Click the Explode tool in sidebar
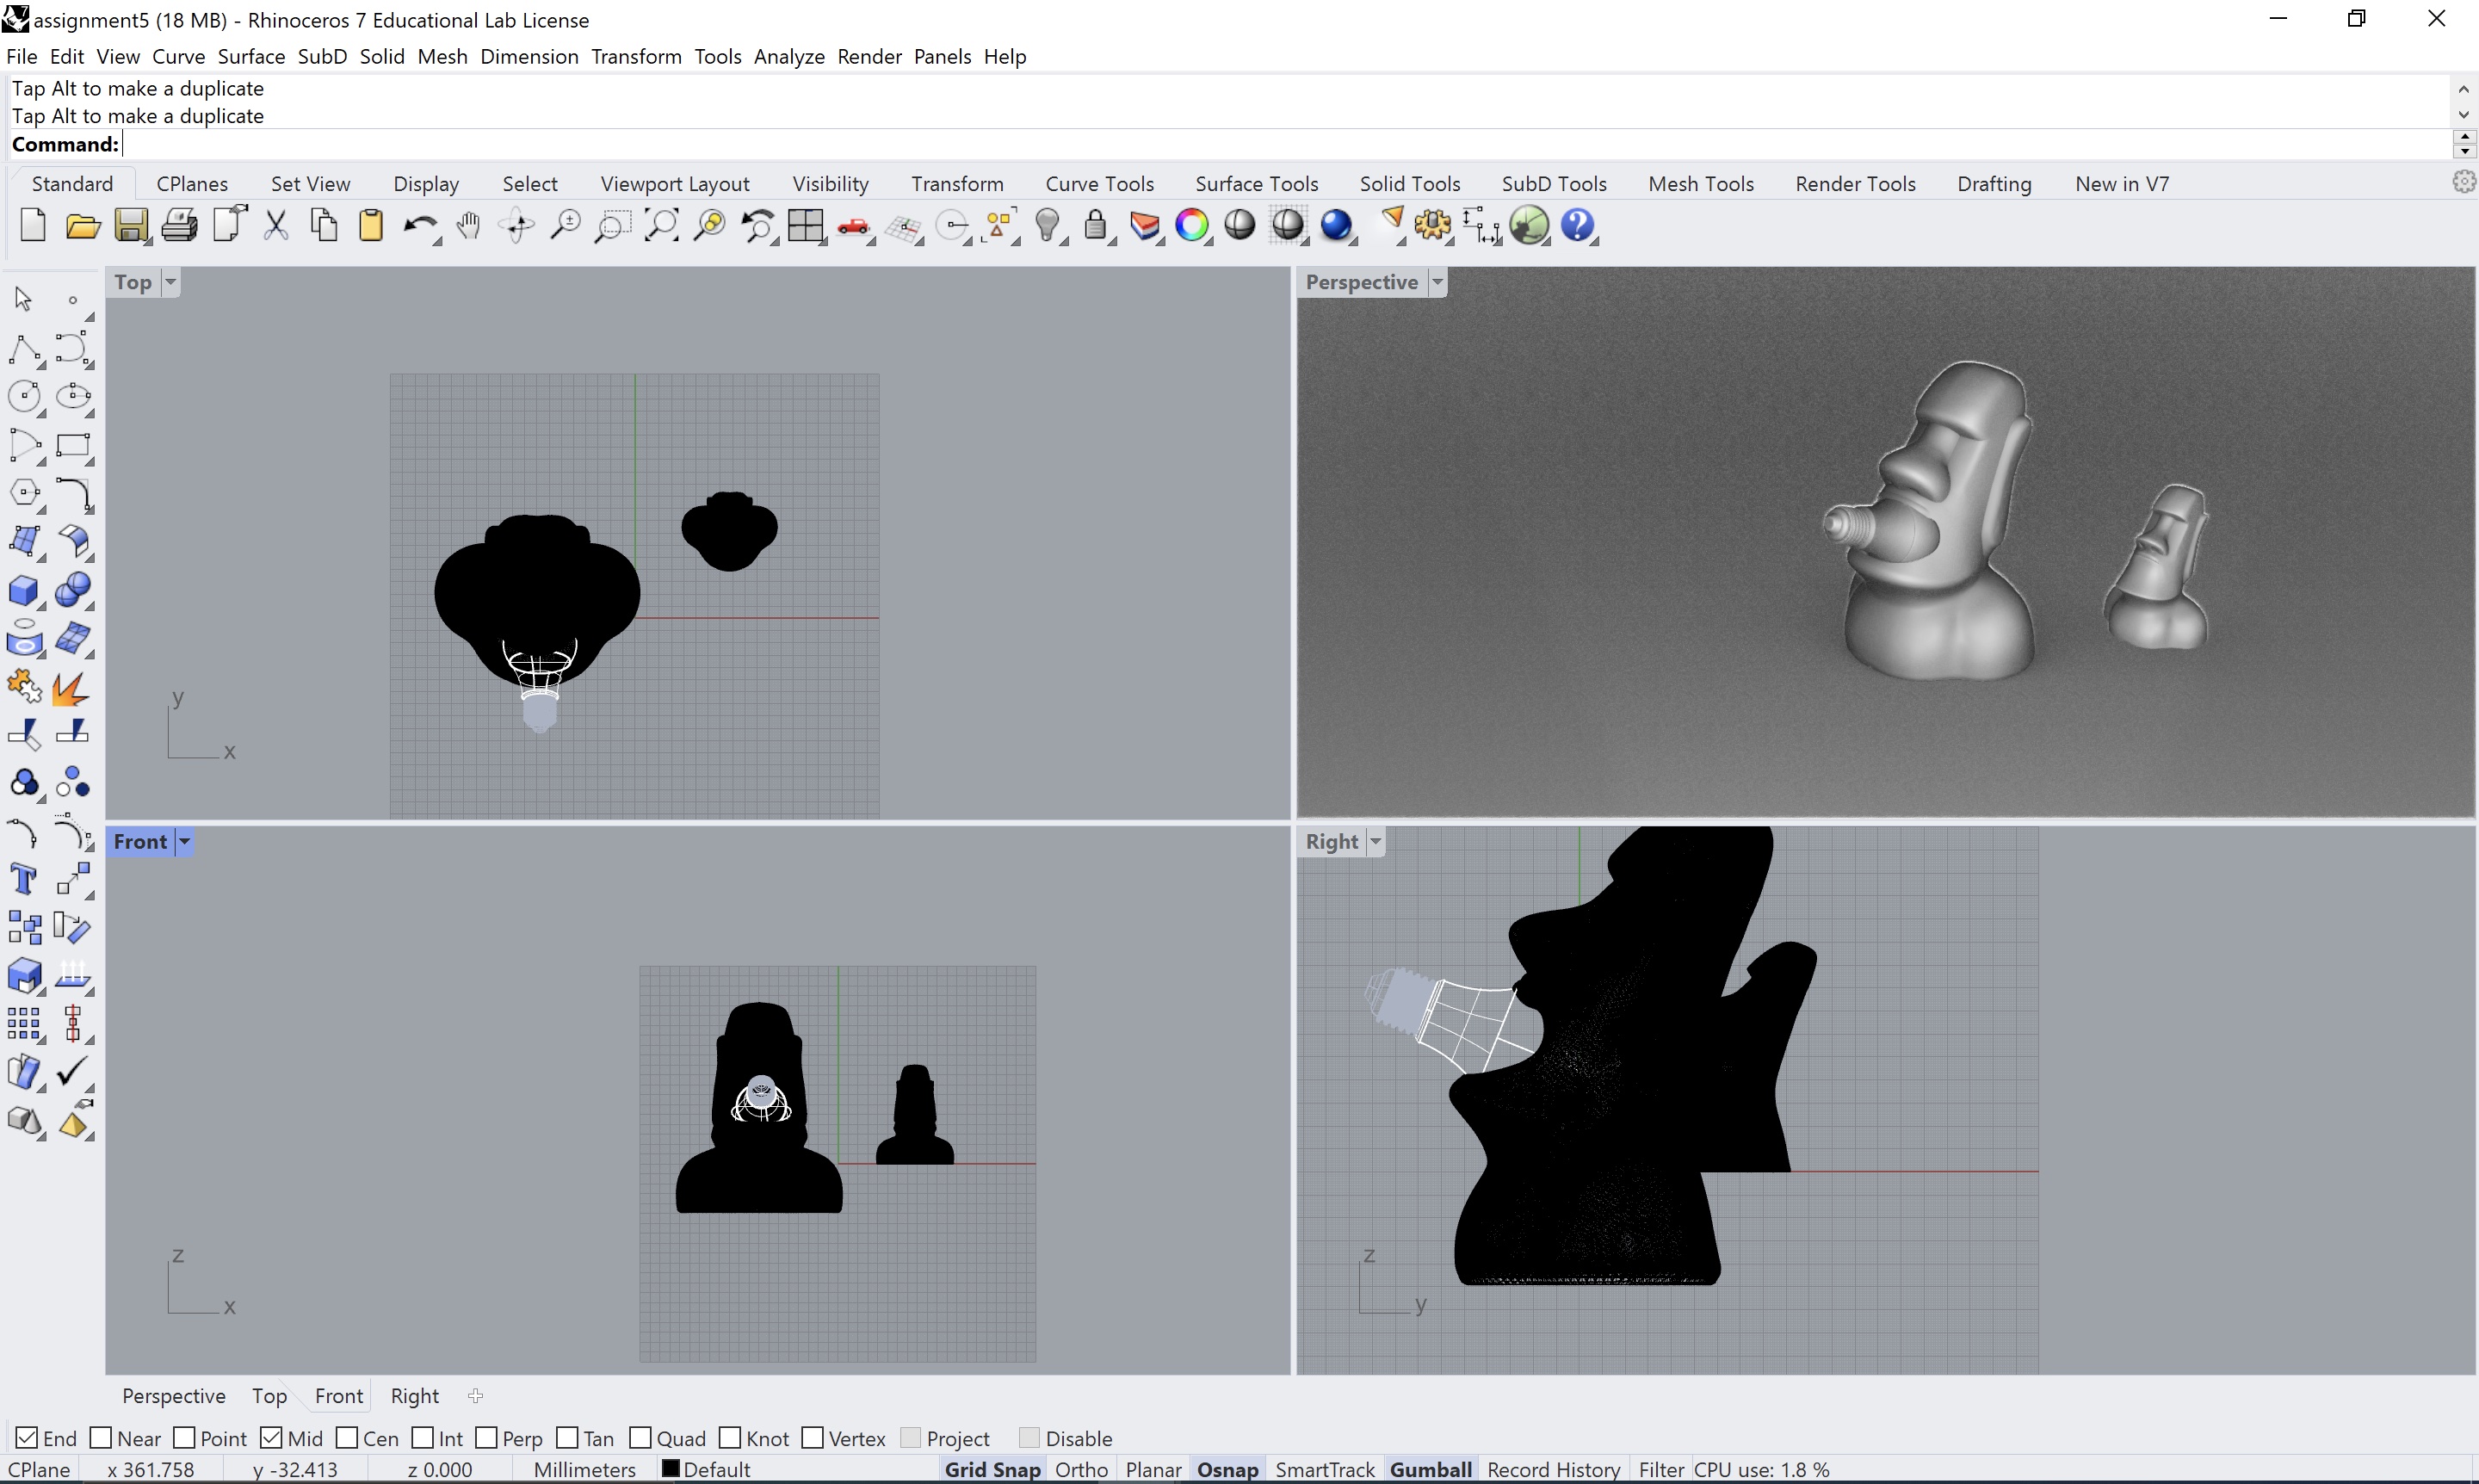Viewport: 2479px width, 1484px height. click(70, 688)
